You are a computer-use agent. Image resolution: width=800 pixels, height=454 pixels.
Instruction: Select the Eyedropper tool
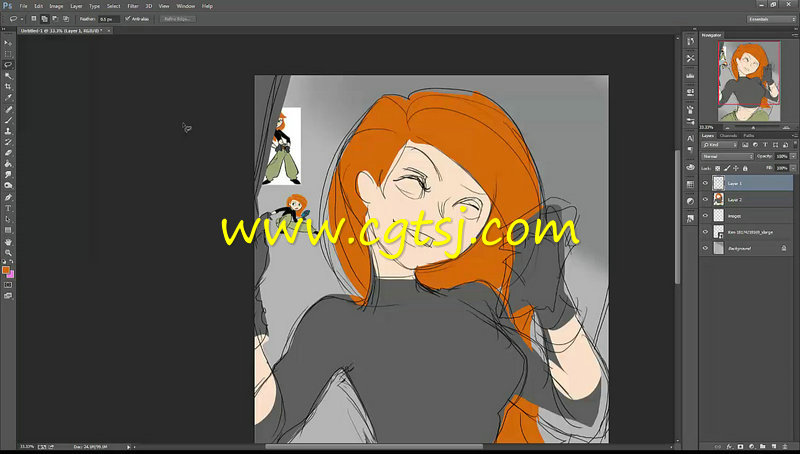tap(8, 97)
